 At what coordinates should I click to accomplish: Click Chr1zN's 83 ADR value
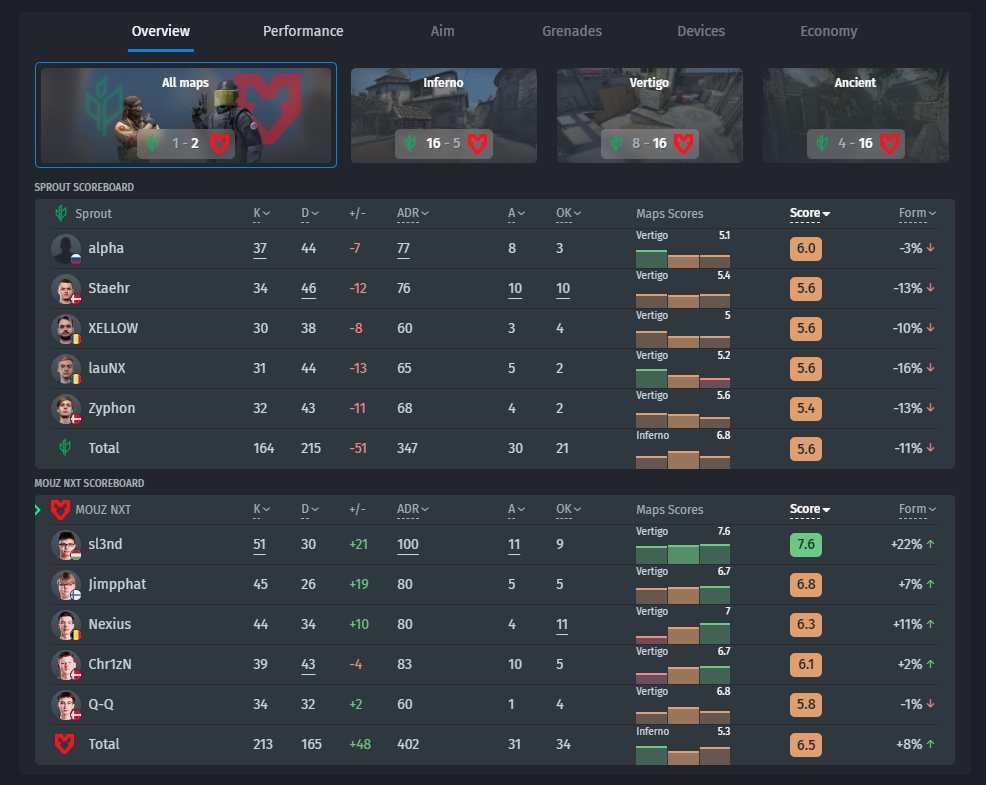pos(404,664)
